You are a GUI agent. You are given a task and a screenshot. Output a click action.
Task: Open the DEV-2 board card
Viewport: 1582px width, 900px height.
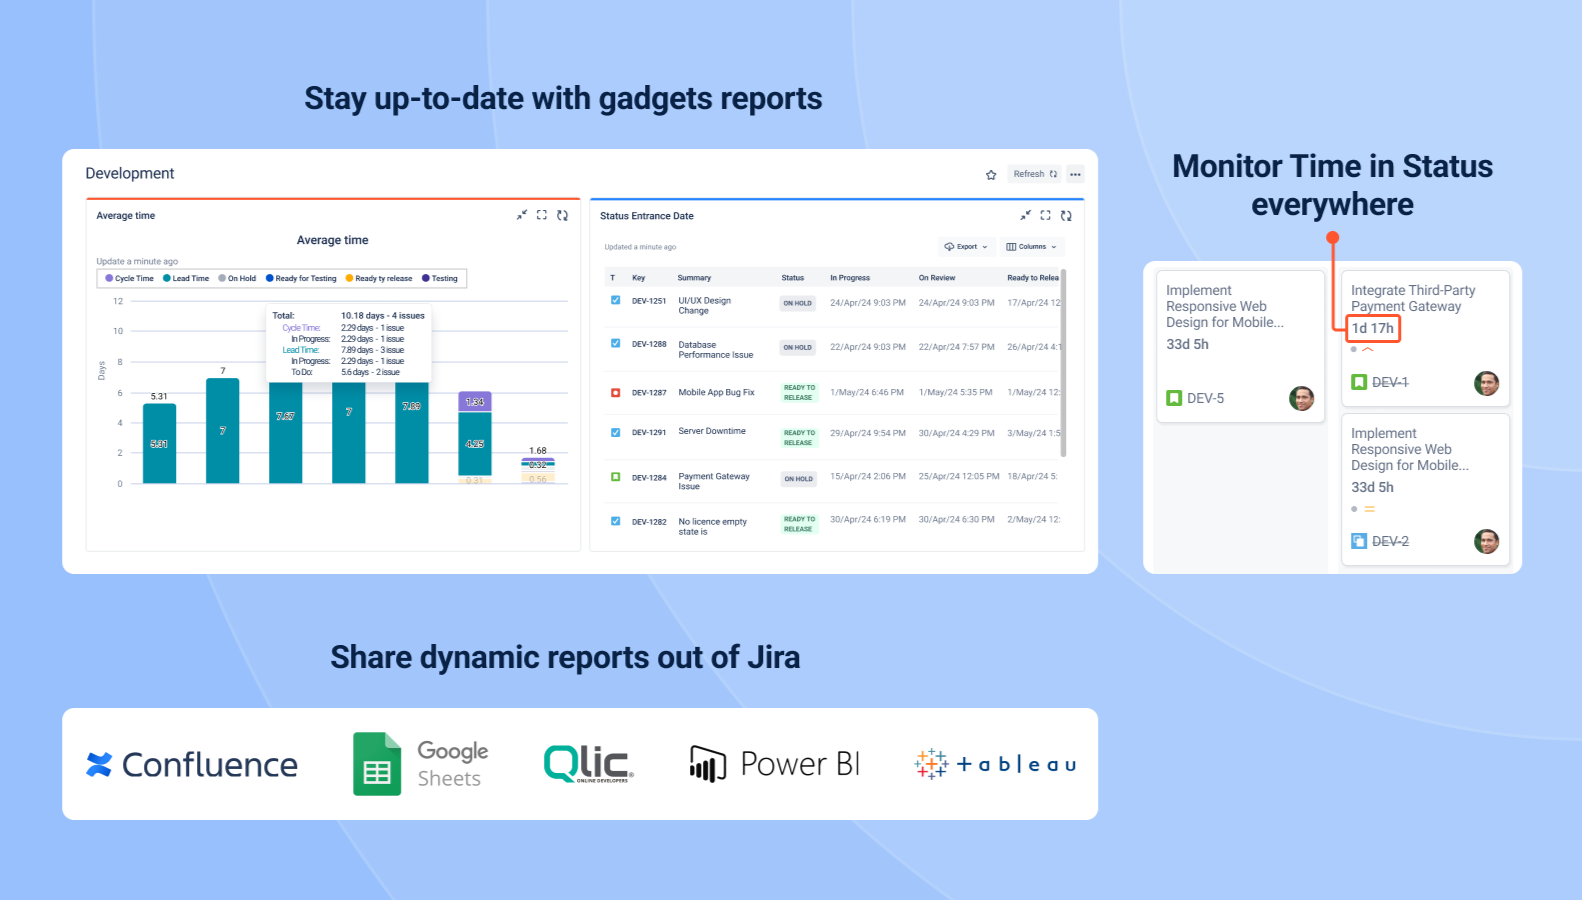[x=1425, y=490]
